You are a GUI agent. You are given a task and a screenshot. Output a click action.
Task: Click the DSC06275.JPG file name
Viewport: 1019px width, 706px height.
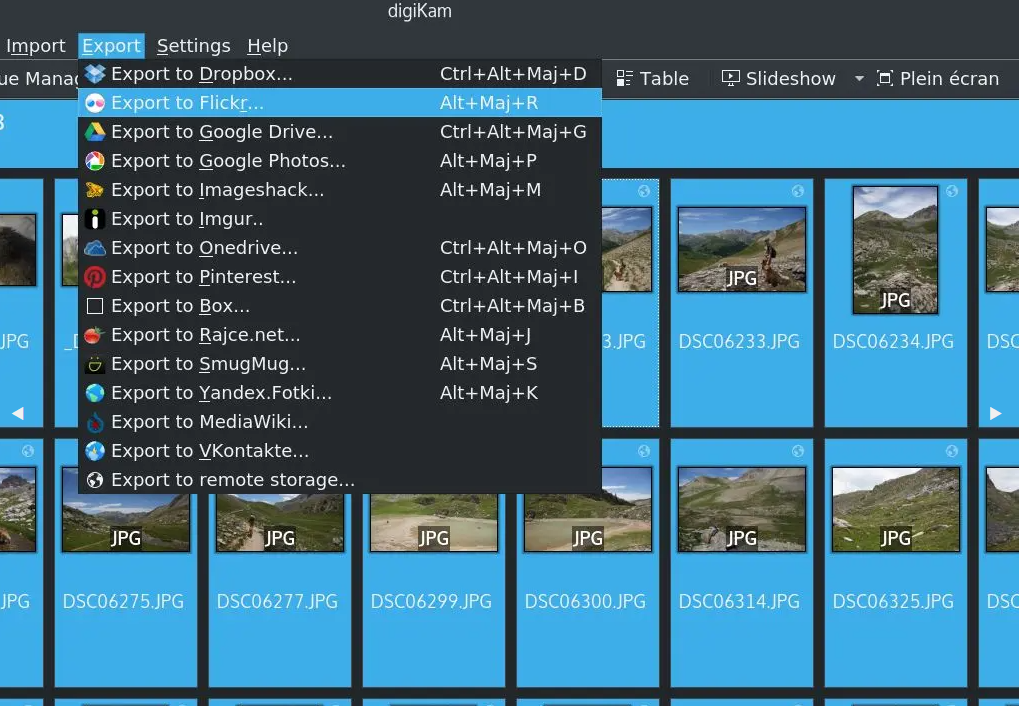123,602
